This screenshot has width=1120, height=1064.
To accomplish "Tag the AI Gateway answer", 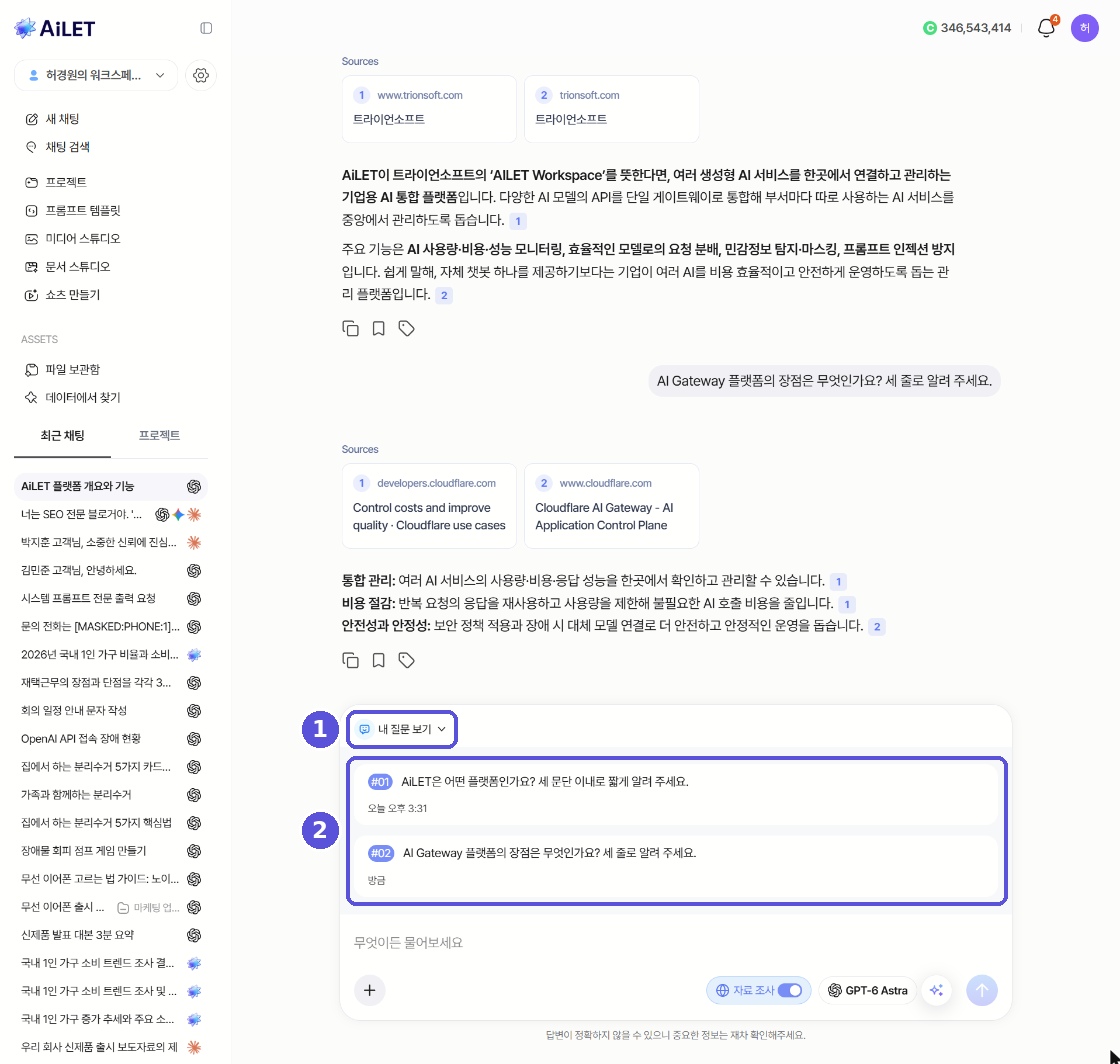I will click(x=406, y=660).
